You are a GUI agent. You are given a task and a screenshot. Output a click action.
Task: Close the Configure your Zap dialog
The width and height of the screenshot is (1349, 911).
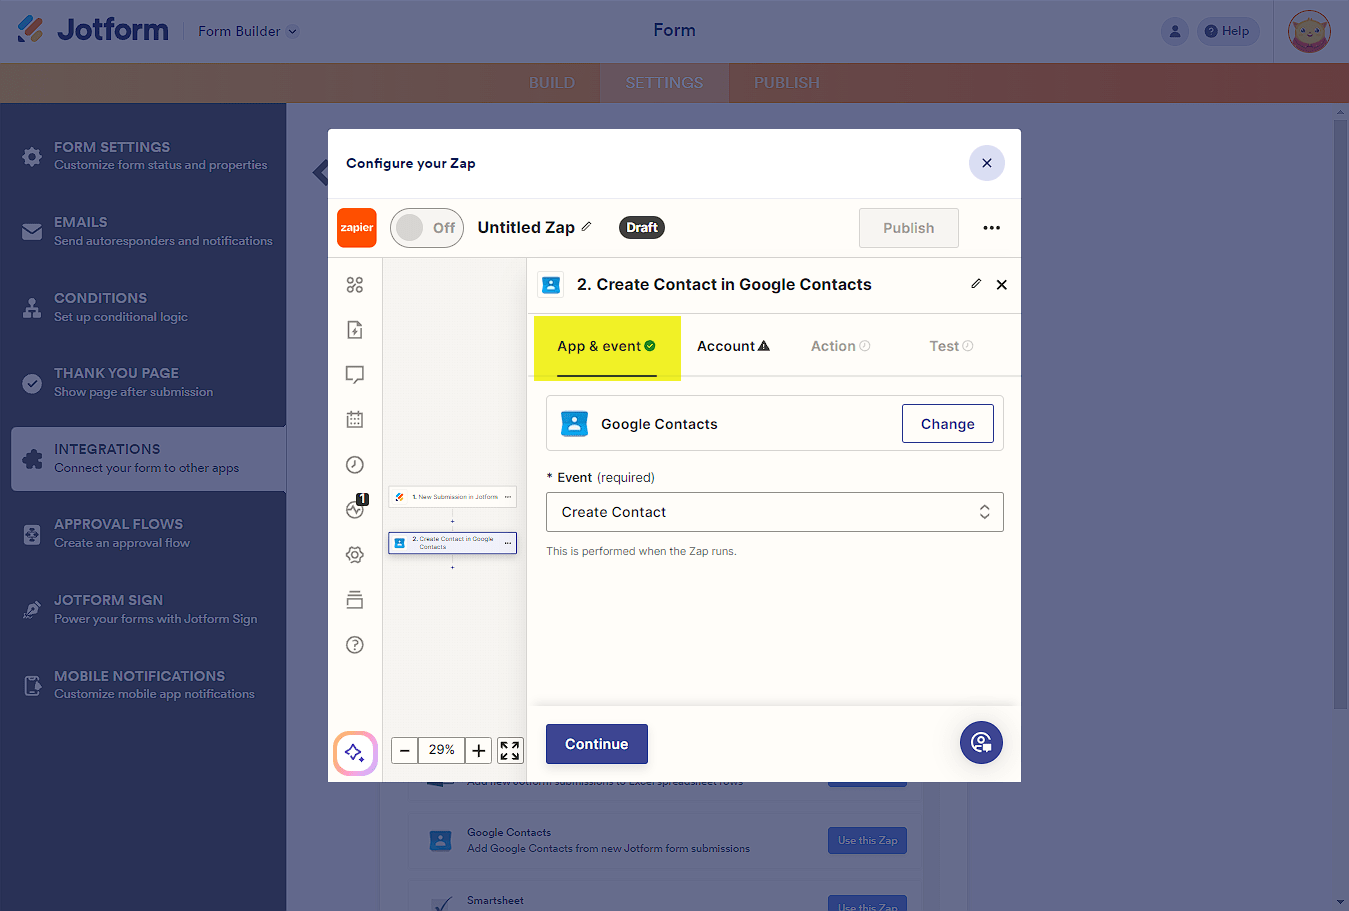click(987, 163)
